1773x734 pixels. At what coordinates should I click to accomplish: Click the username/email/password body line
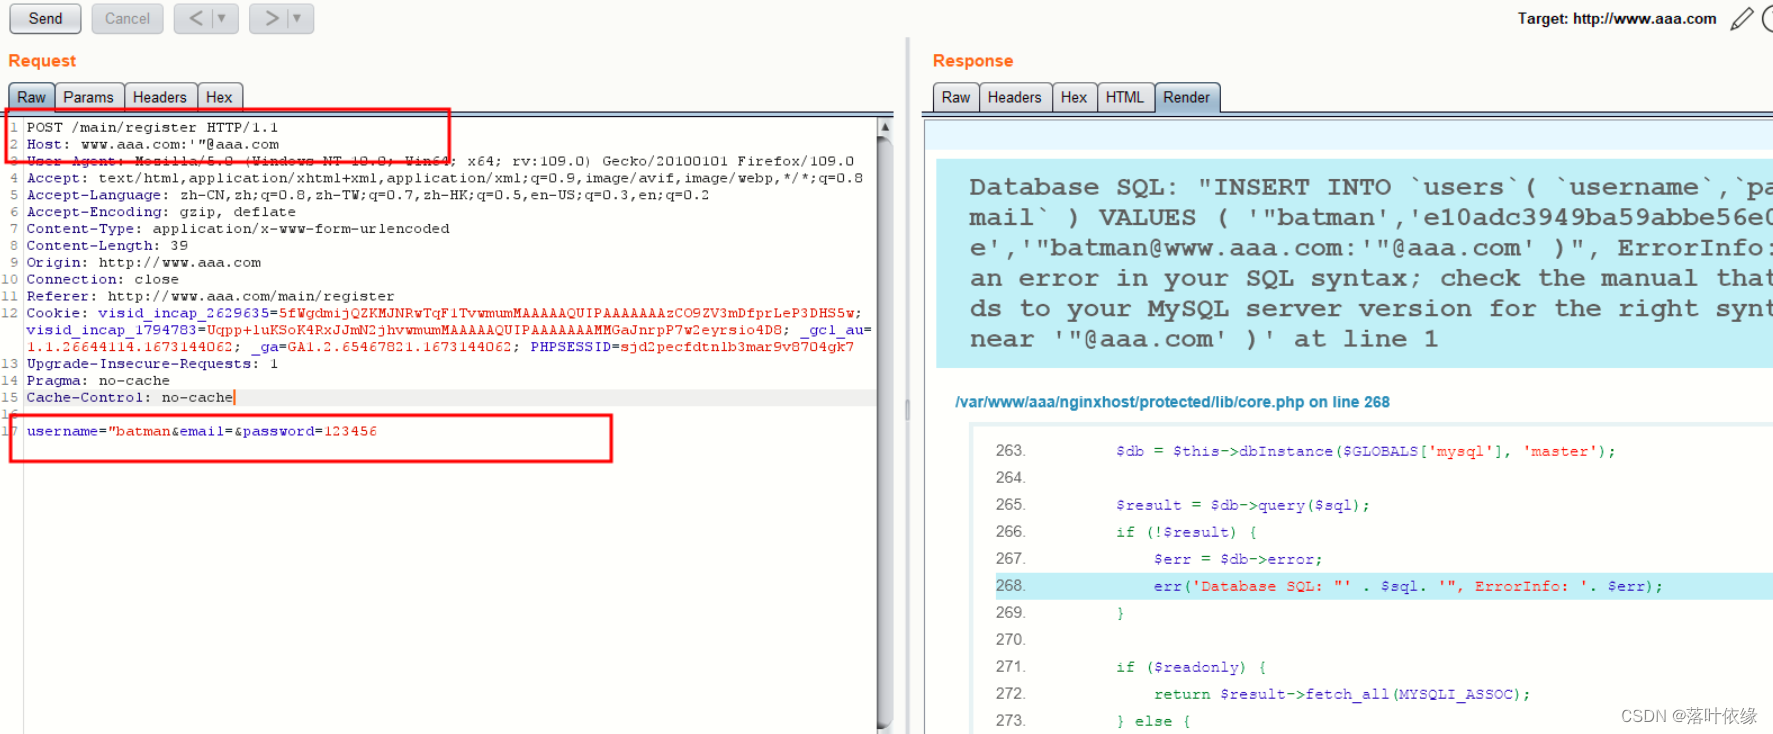[x=201, y=431]
